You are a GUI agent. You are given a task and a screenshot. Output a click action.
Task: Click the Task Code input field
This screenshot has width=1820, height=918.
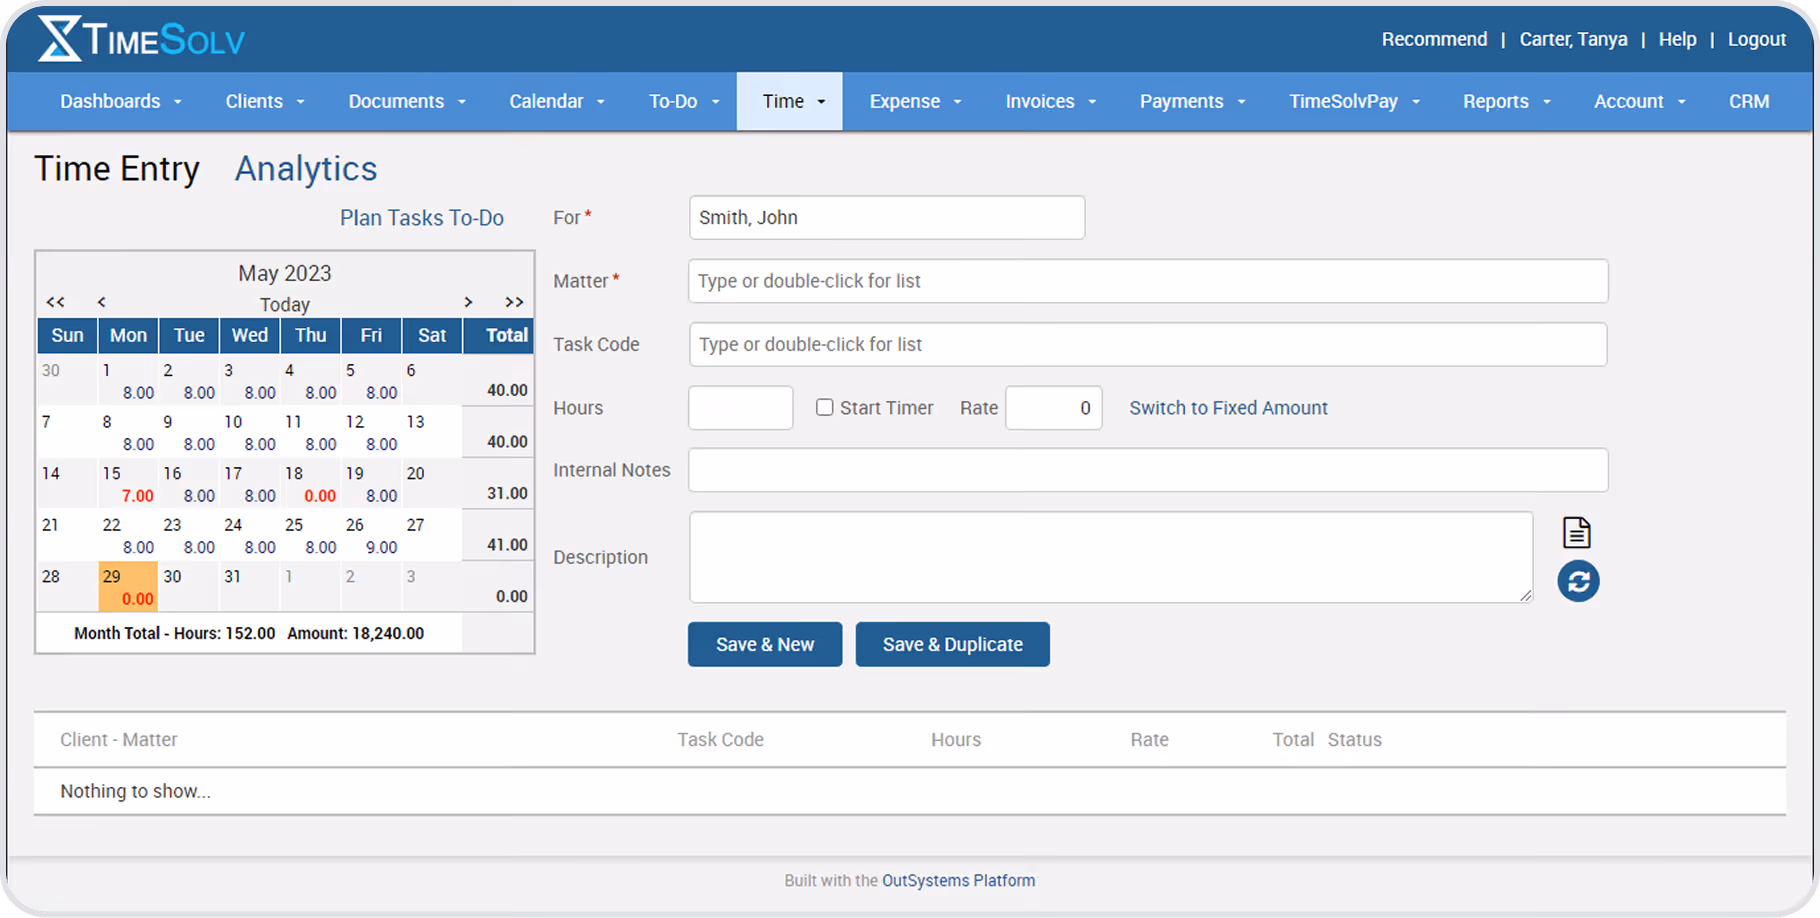pos(1148,344)
